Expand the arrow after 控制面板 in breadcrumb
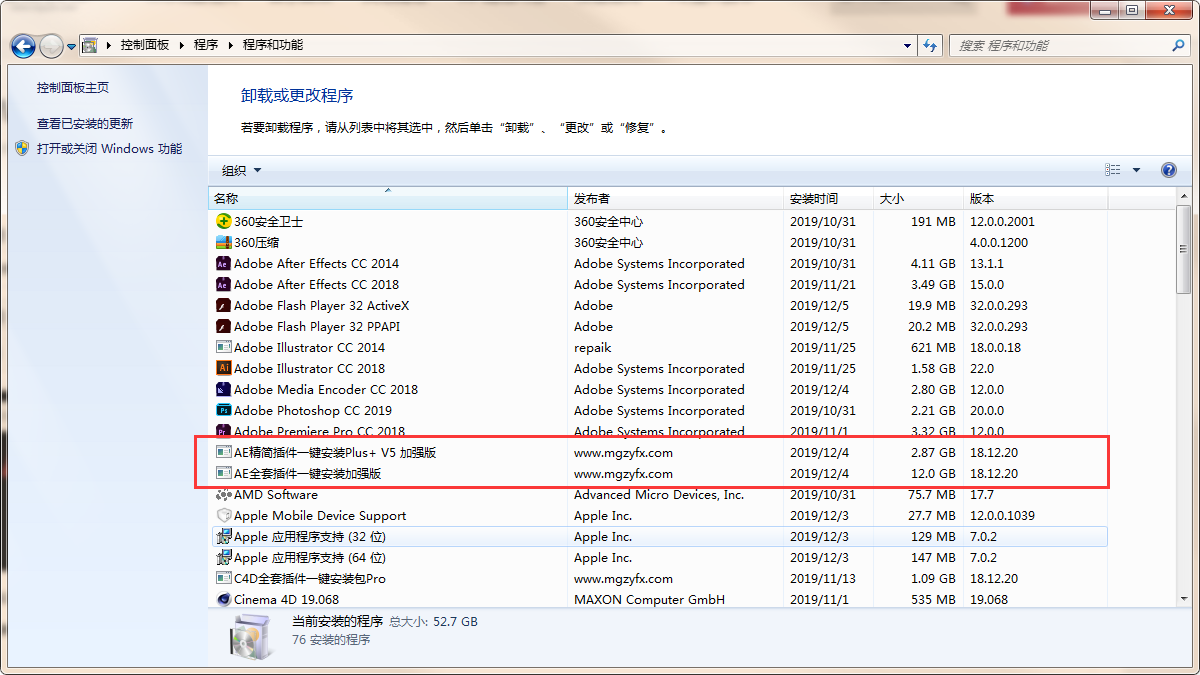Viewport: 1200px width, 675px height. click(x=181, y=45)
